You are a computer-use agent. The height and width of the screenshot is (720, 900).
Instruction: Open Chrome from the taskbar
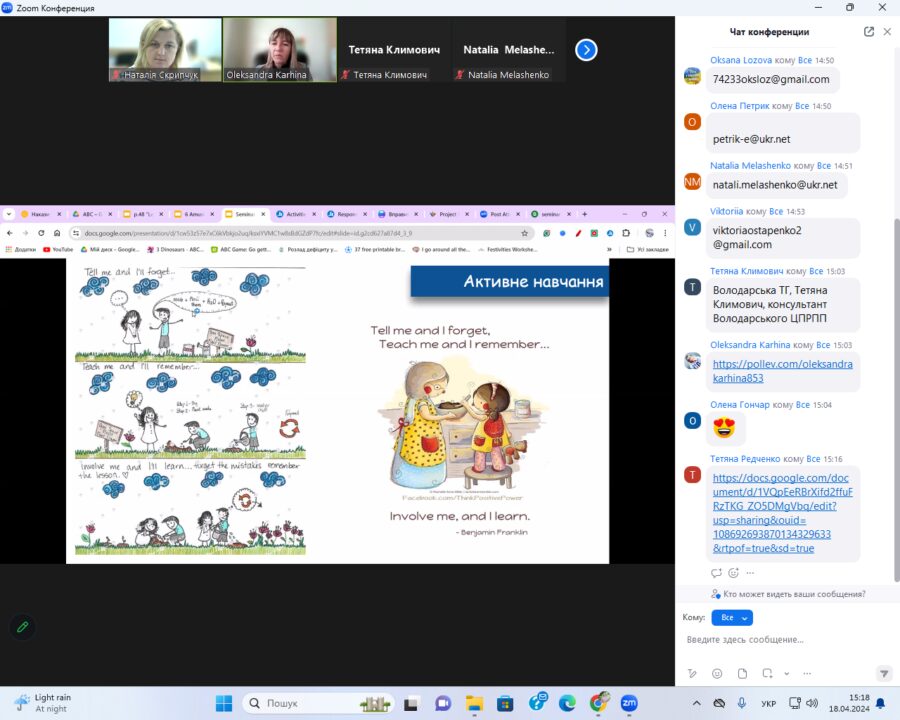tap(598, 703)
